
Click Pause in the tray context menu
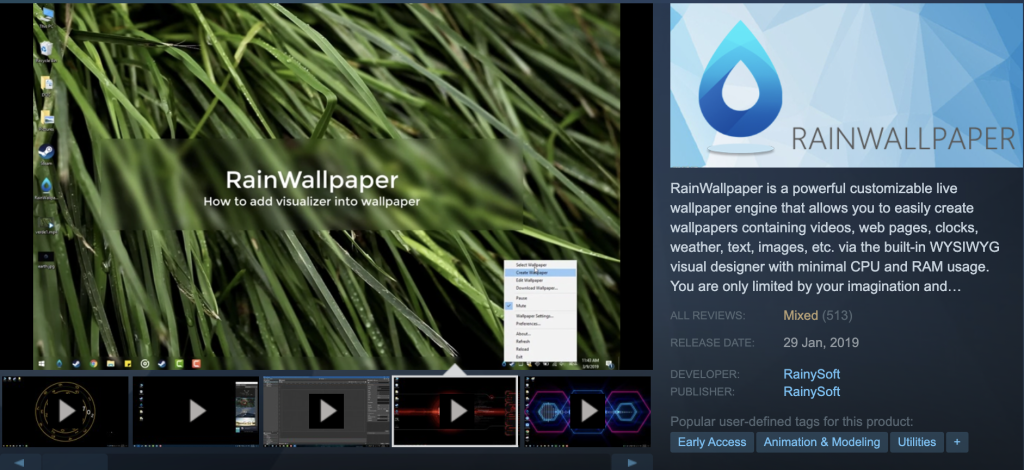pyautogui.click(x=540, y=298)
